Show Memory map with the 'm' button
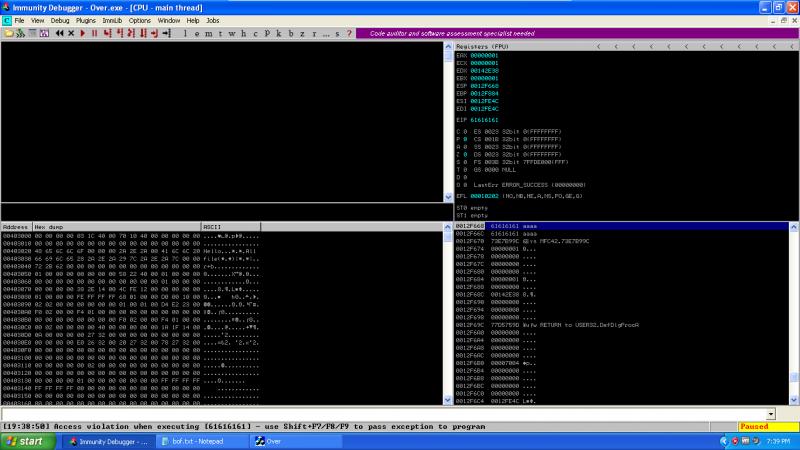800x450 pixels. click(x=209, y=34)
